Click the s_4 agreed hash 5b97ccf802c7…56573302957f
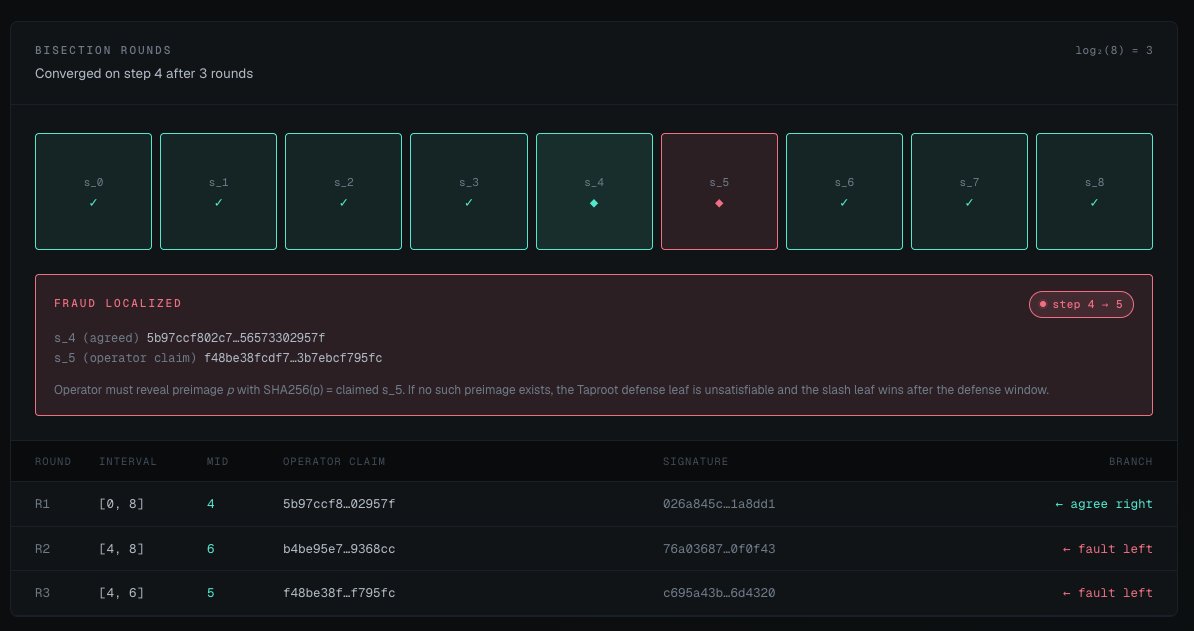 pyautogui.click(x=236, y=338)
